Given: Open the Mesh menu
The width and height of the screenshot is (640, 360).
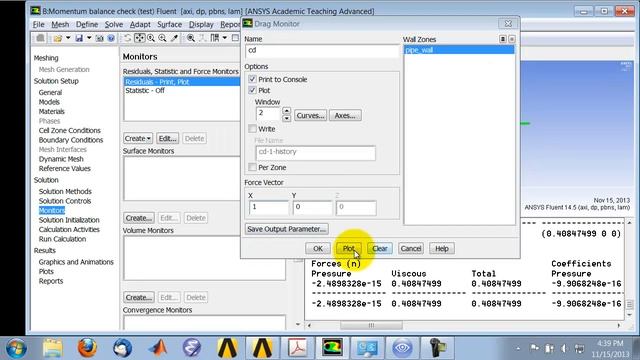Looking at the screenshot, I should pyautogui.click(x=60, y=24).
